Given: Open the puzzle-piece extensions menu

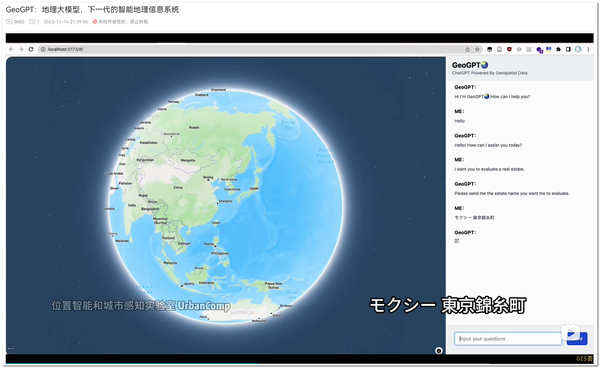Looking at the screenshot, I should (x=558, y=49).
